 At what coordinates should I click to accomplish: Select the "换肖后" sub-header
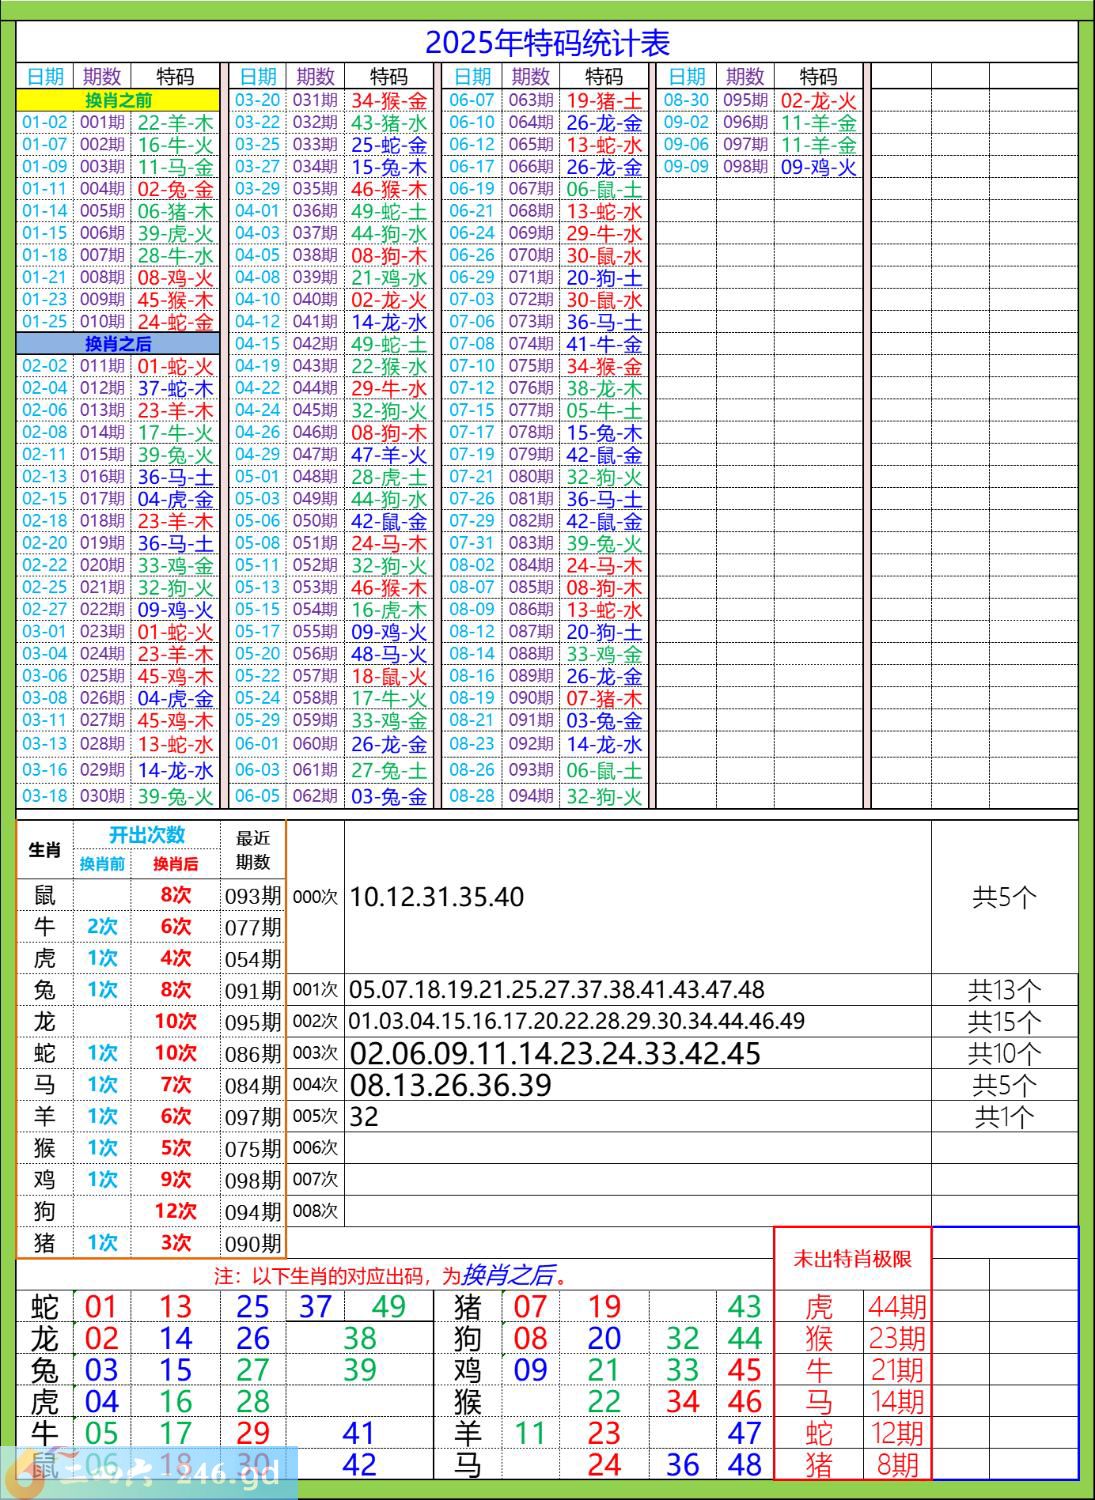coord(175,864)
